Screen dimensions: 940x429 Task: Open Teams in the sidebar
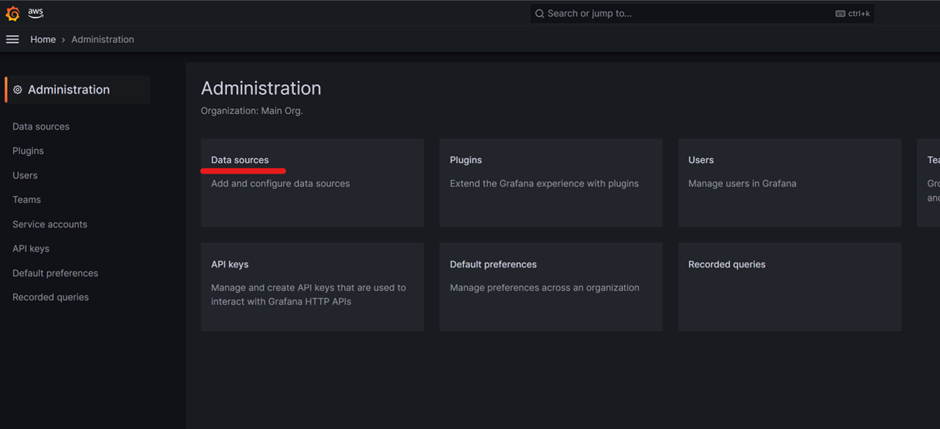pos(27,200)
